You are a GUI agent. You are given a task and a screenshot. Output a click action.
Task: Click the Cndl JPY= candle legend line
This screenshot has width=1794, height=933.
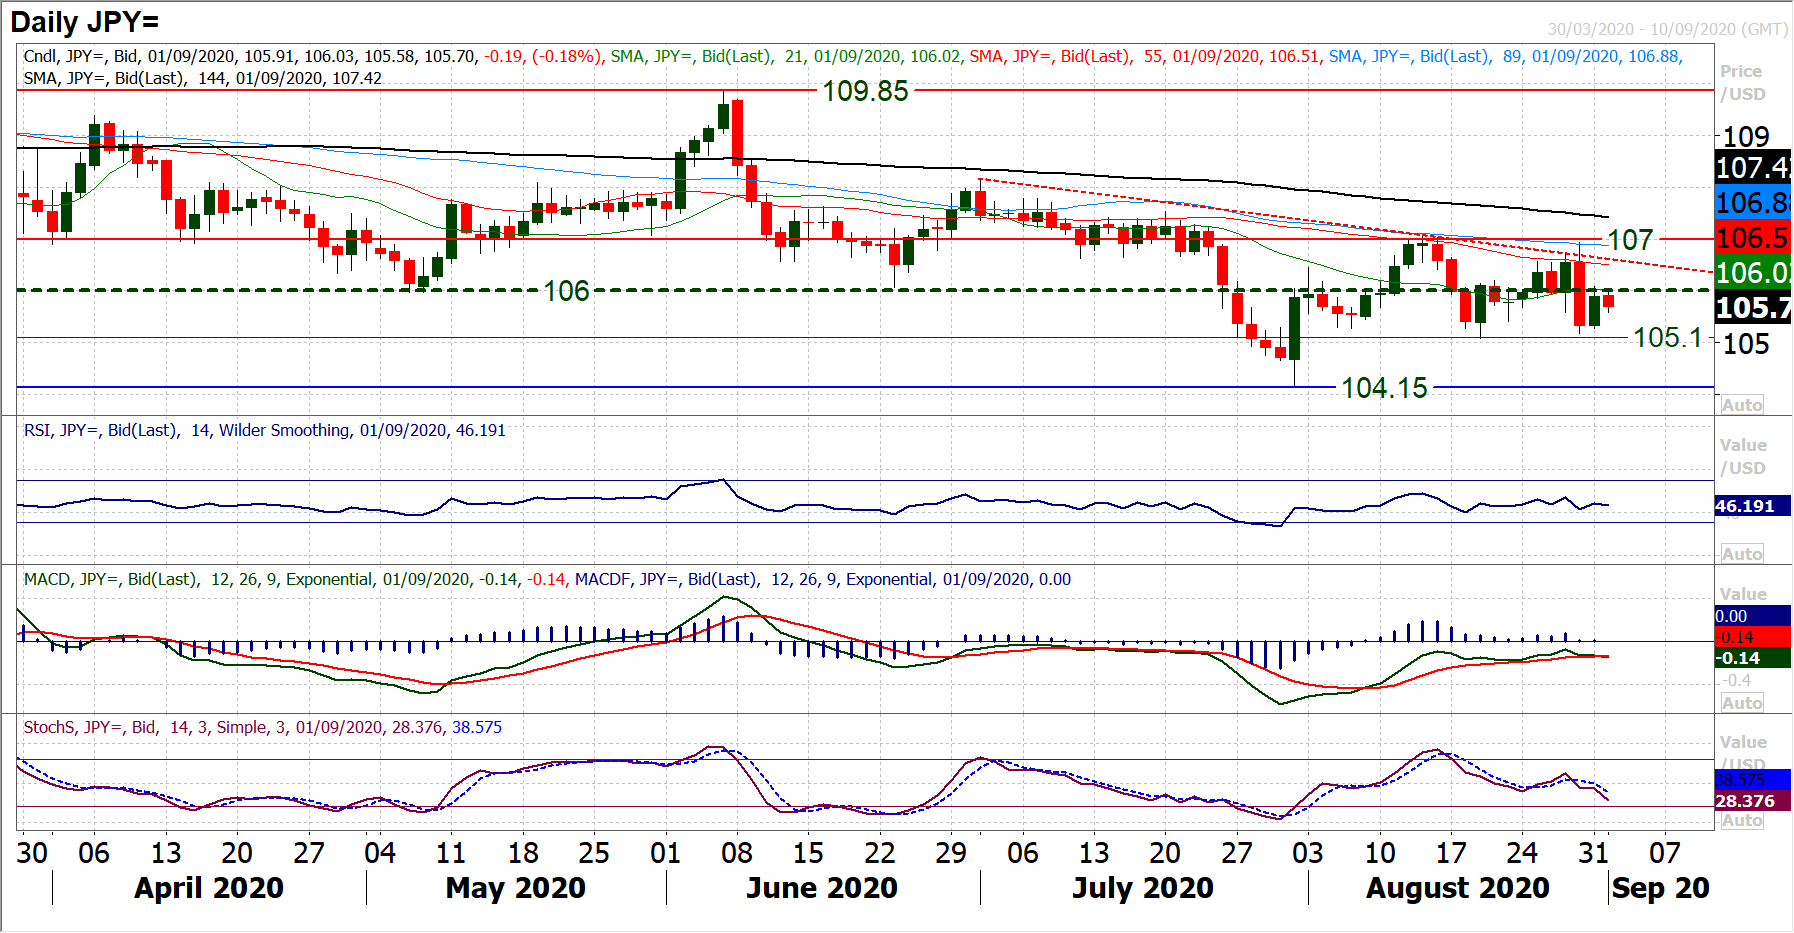coord(312,56)
